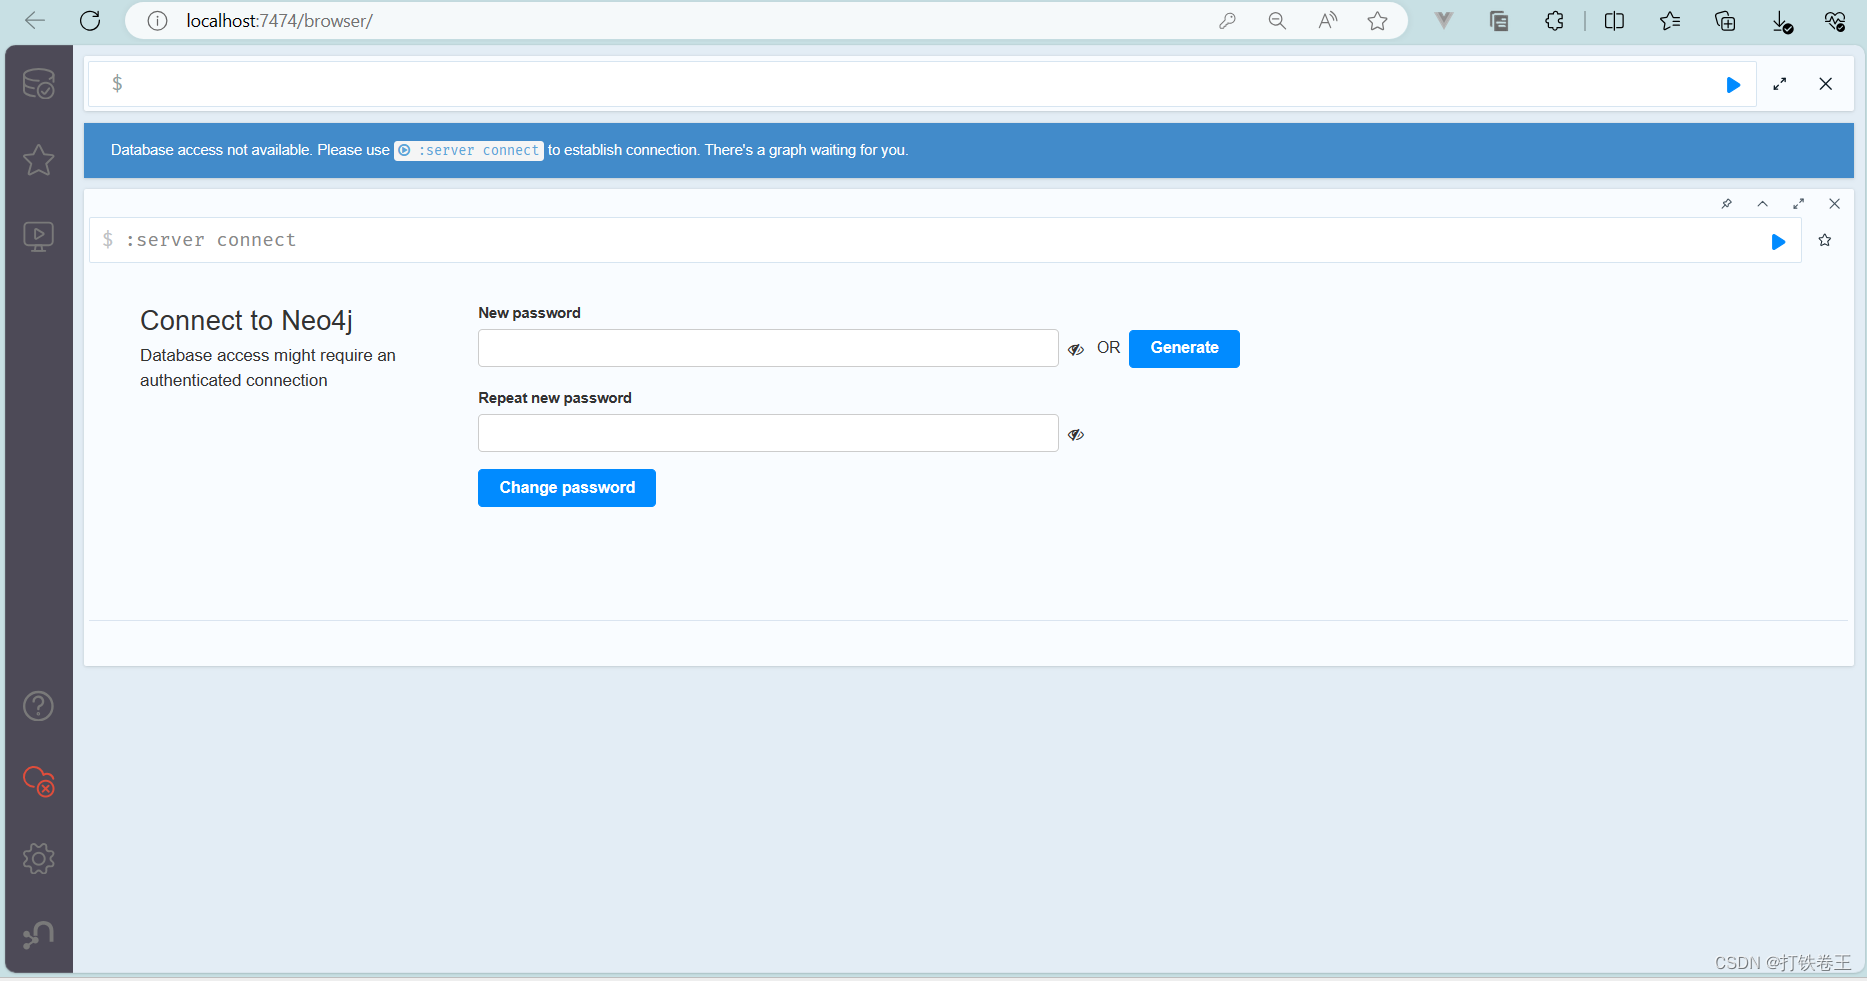Open browser Favorites list icon

tap(1670, 21)
